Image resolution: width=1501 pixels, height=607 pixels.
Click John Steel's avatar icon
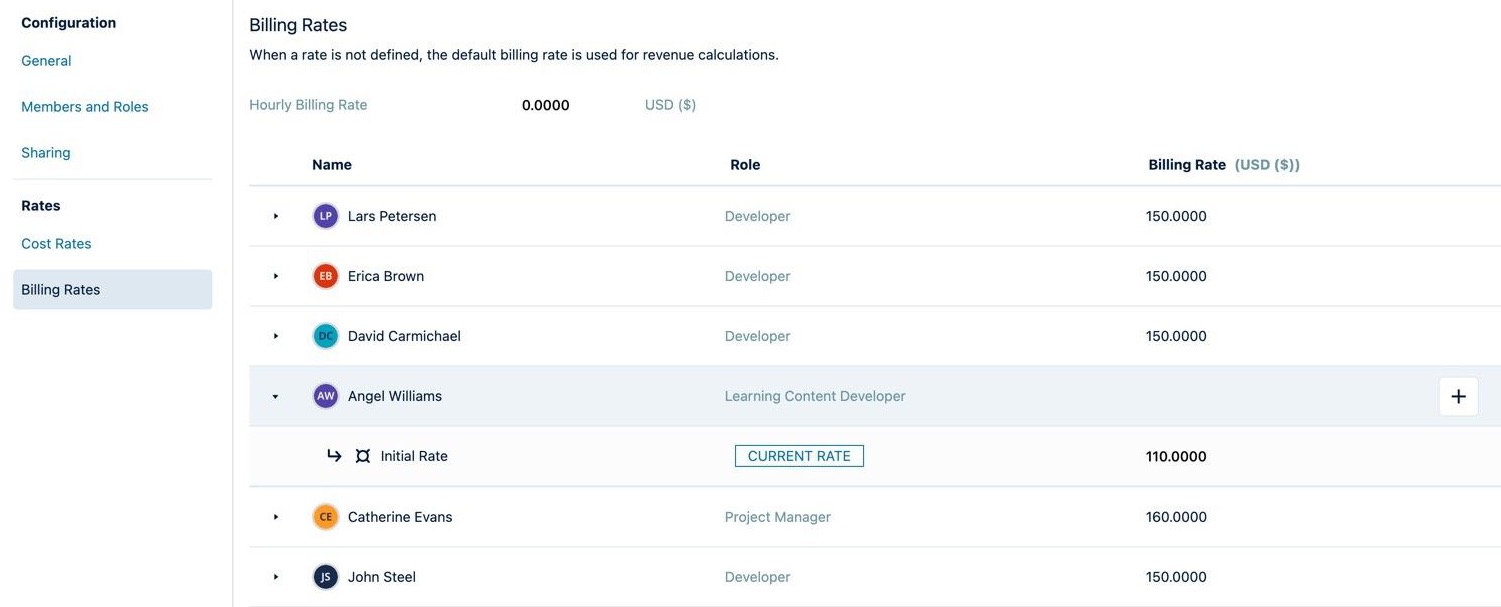click(324, 575)
